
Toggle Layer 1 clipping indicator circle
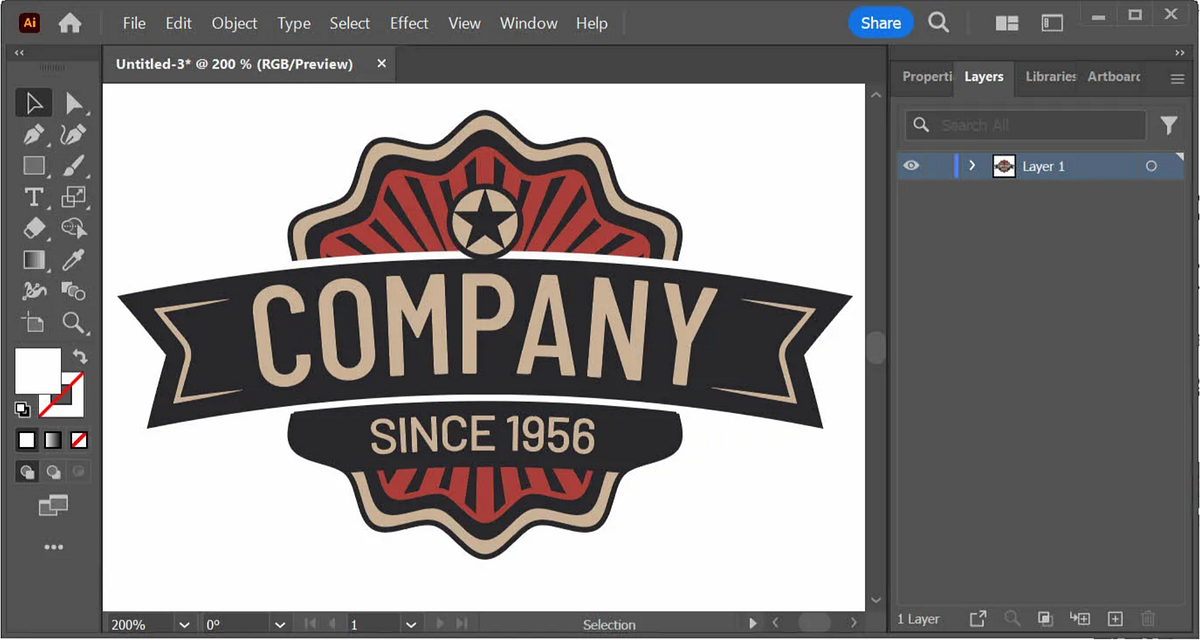[1152, 166]
